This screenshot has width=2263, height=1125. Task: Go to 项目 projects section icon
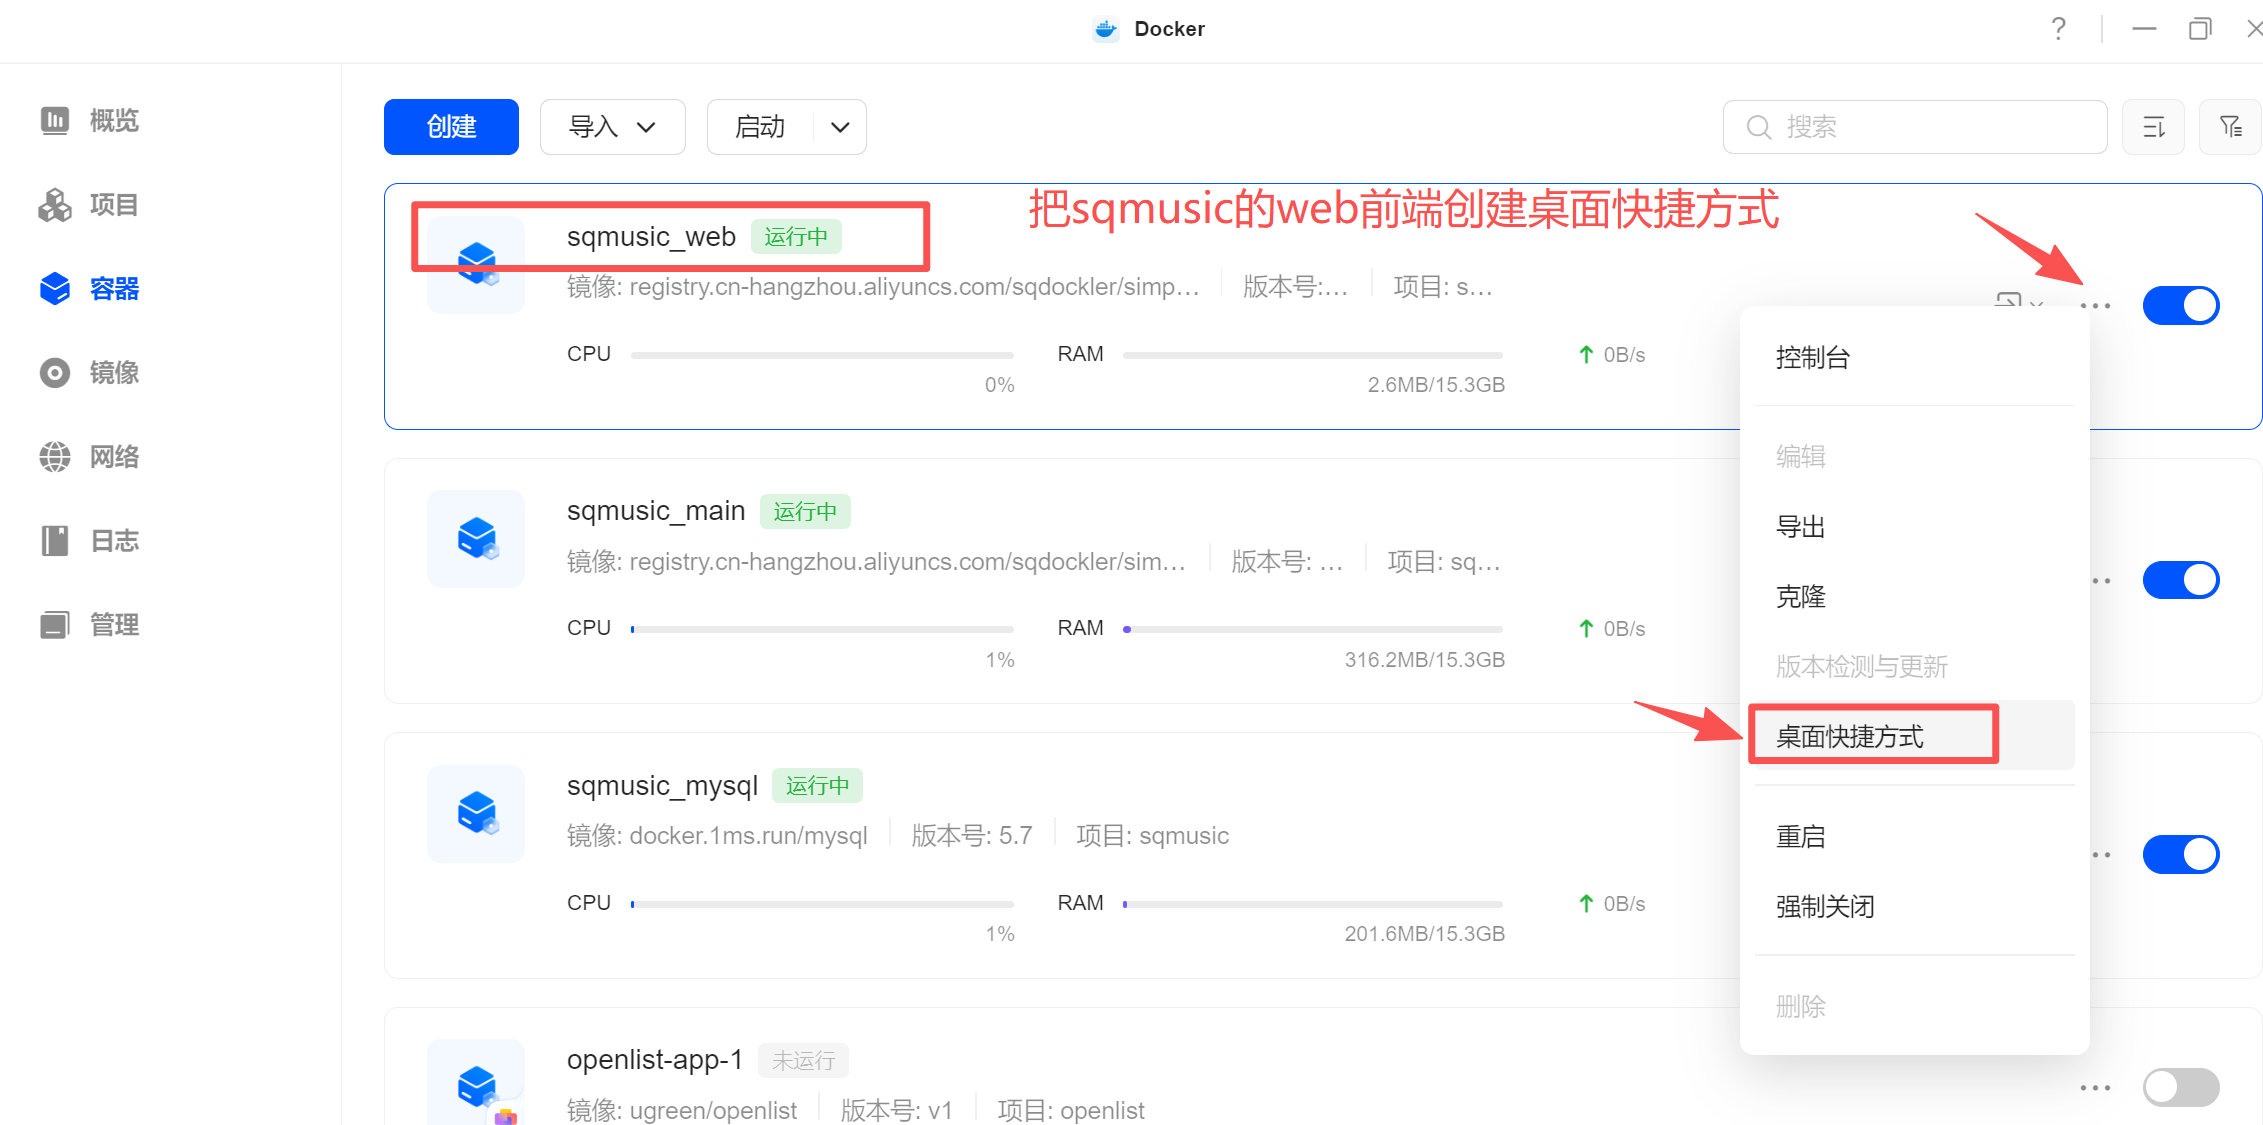pos(55,205)
